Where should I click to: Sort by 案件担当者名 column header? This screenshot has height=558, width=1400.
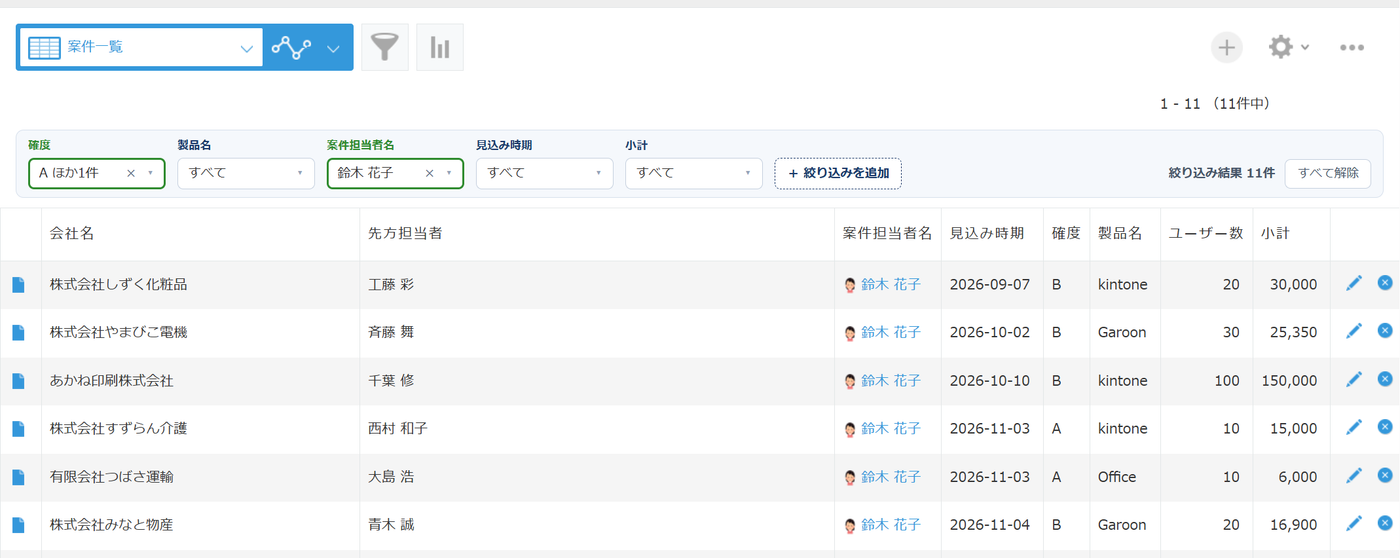click(888, 234)
